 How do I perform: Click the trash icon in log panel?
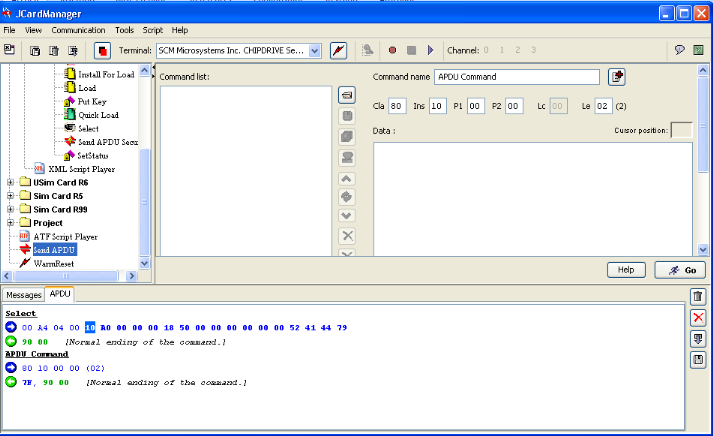point(699,297)
